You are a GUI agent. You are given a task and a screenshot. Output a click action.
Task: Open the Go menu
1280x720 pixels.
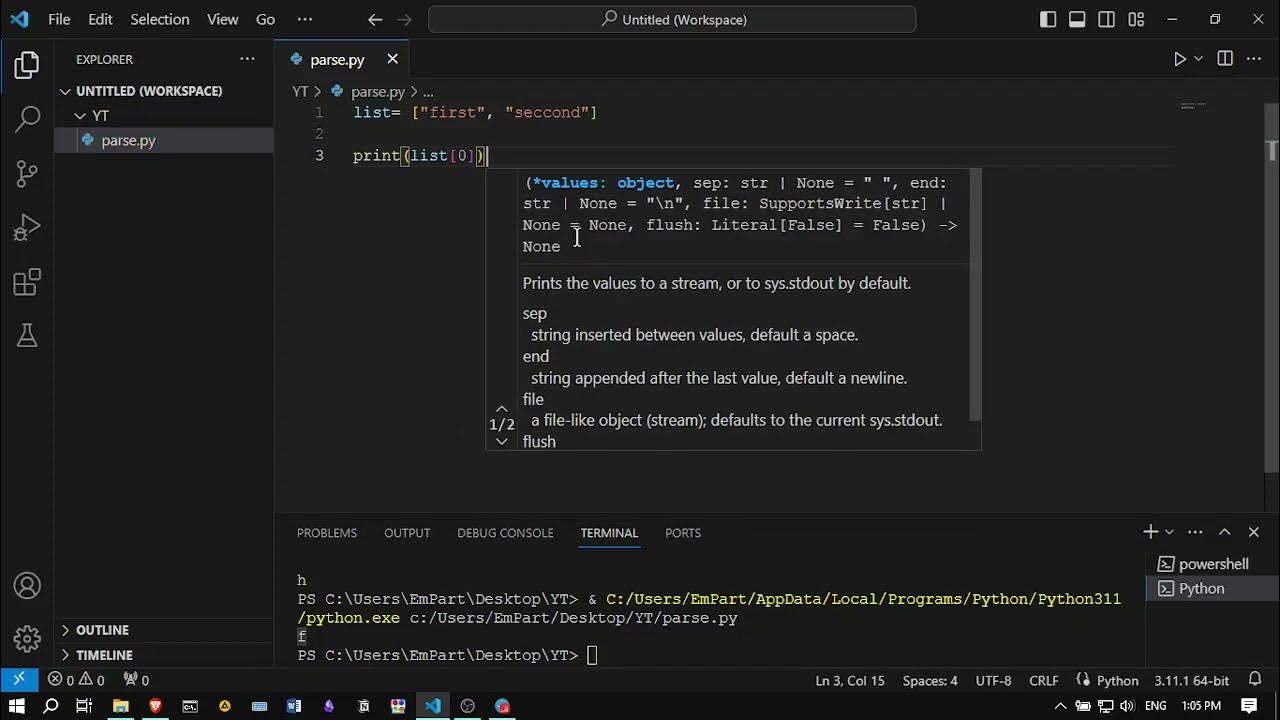265,19
